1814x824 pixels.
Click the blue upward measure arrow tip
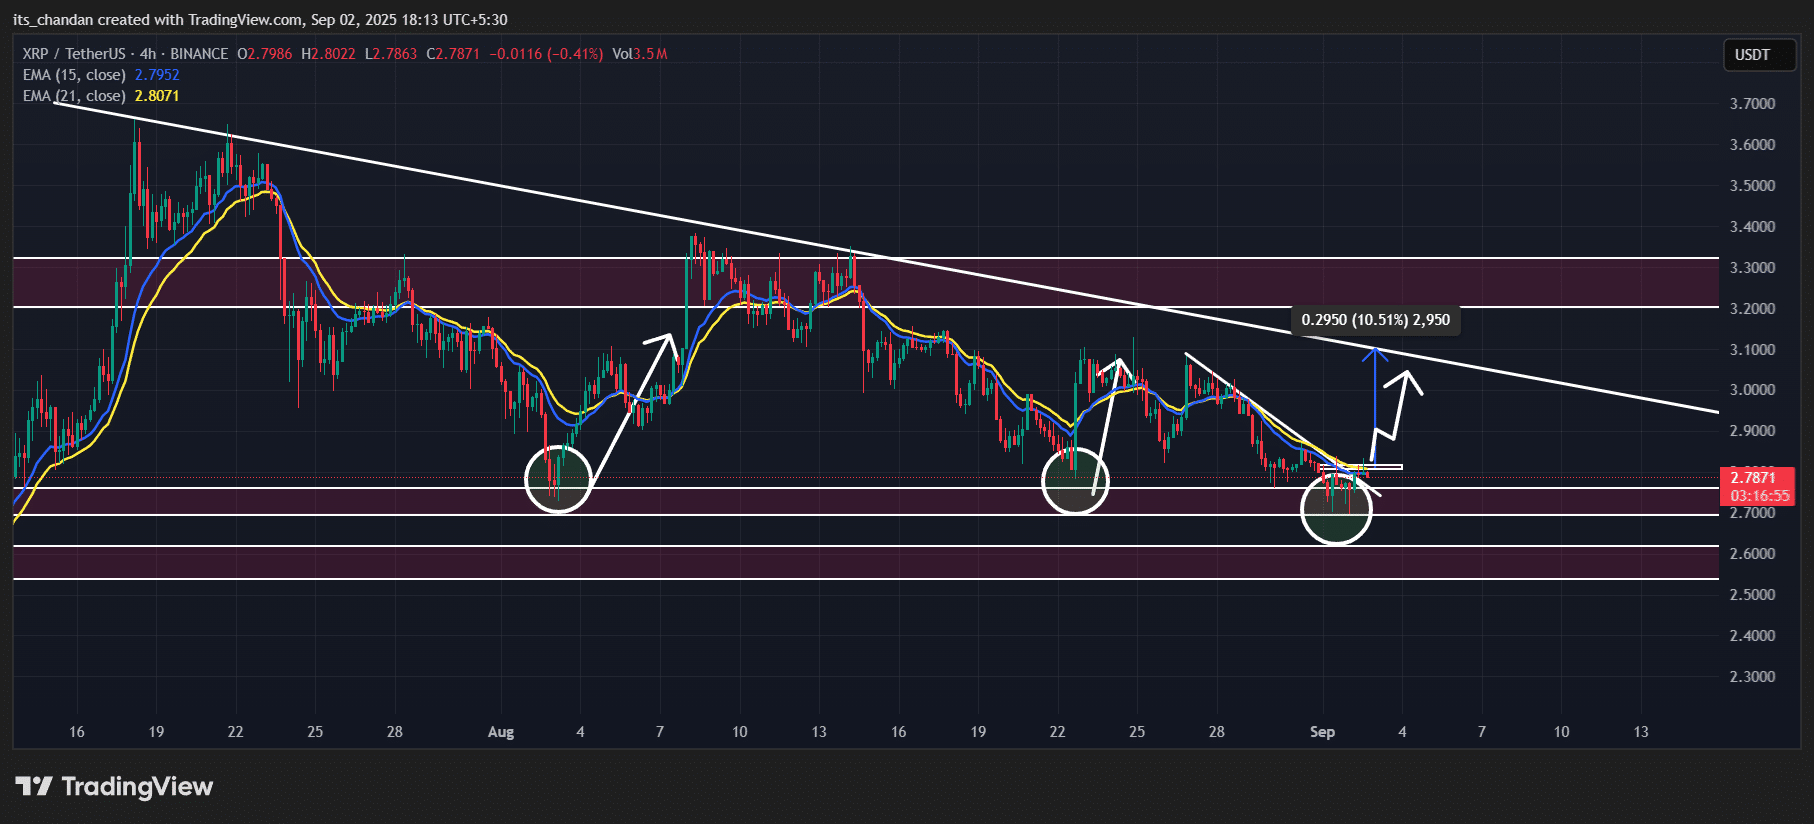pos(1376,351)
